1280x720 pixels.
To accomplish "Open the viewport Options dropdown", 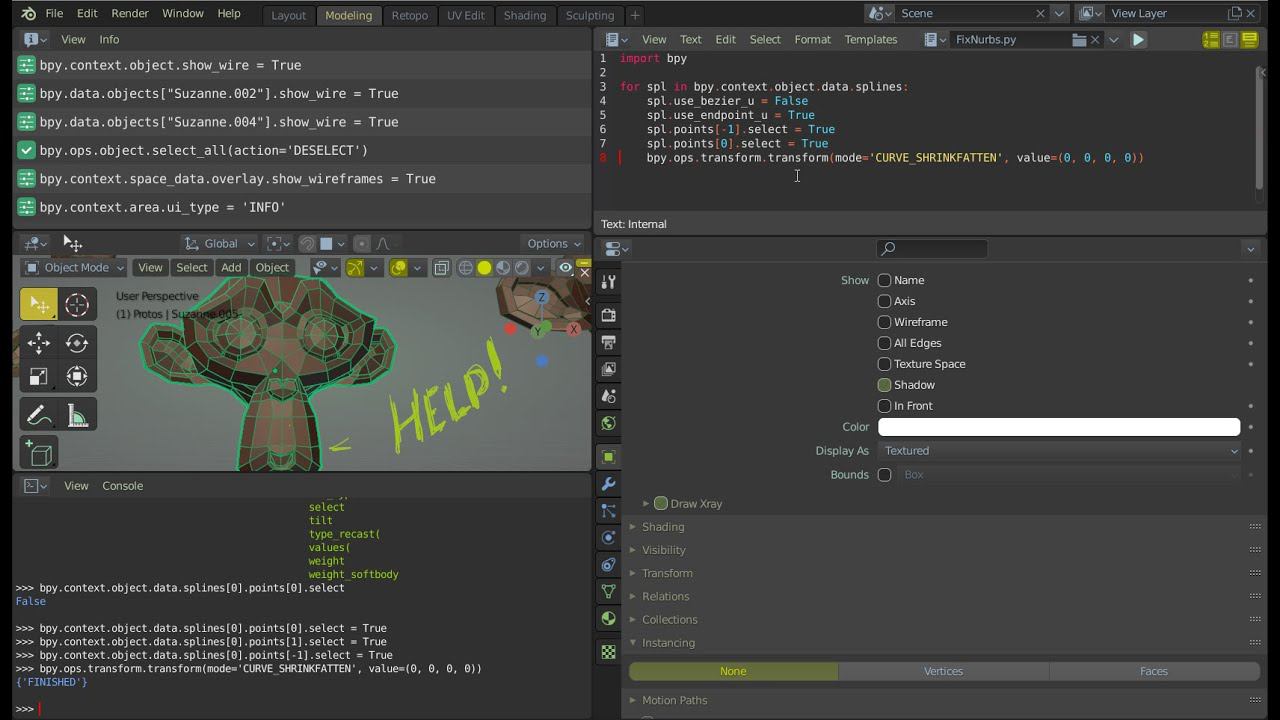I will pyautogui.click(x=554, y=244).
